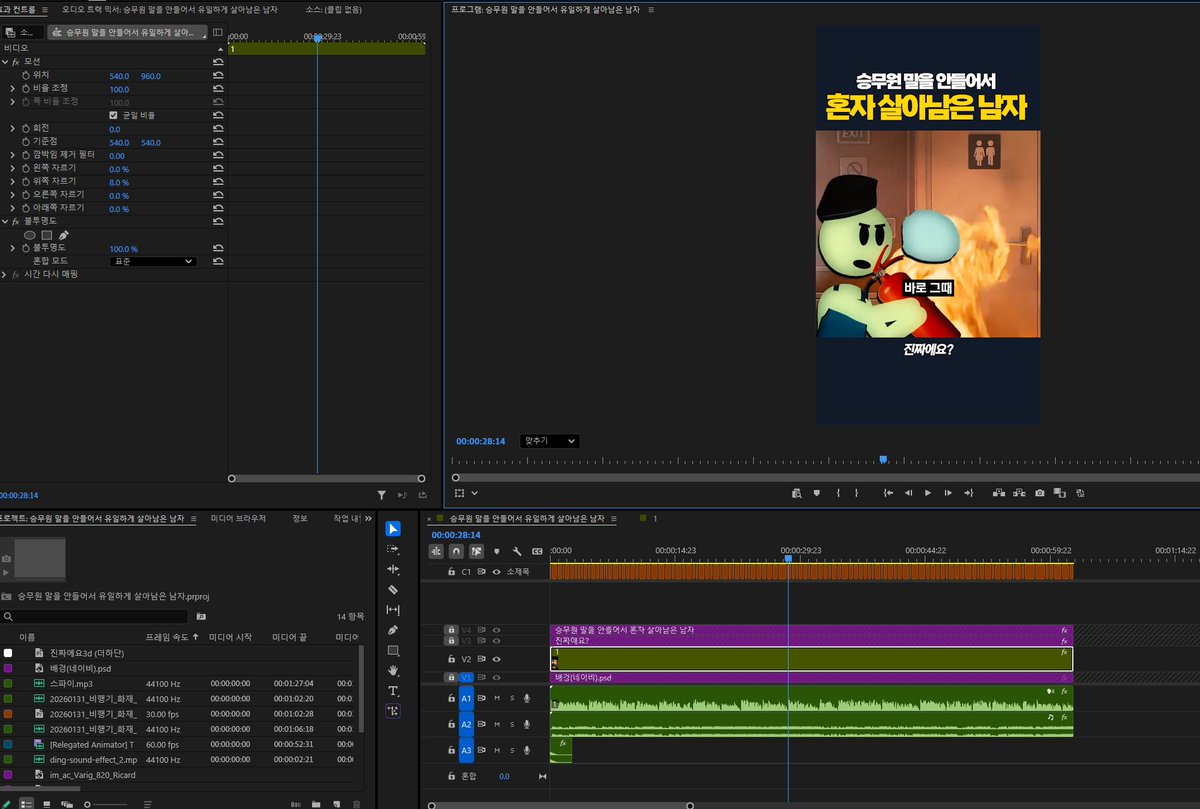Viewport: 1200px width, 809px height.
Task: Click the program monitor play button
Action: coord(928,493)
